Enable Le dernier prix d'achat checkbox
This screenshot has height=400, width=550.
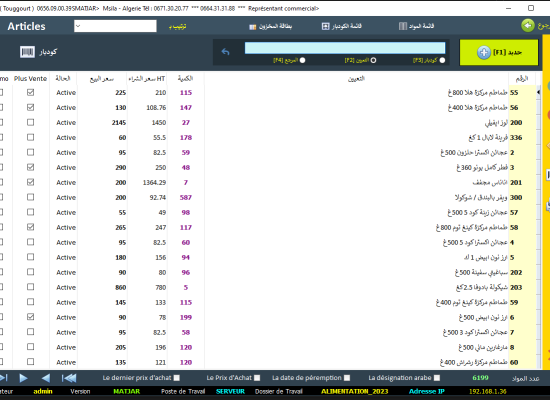[x=177, y=378]
